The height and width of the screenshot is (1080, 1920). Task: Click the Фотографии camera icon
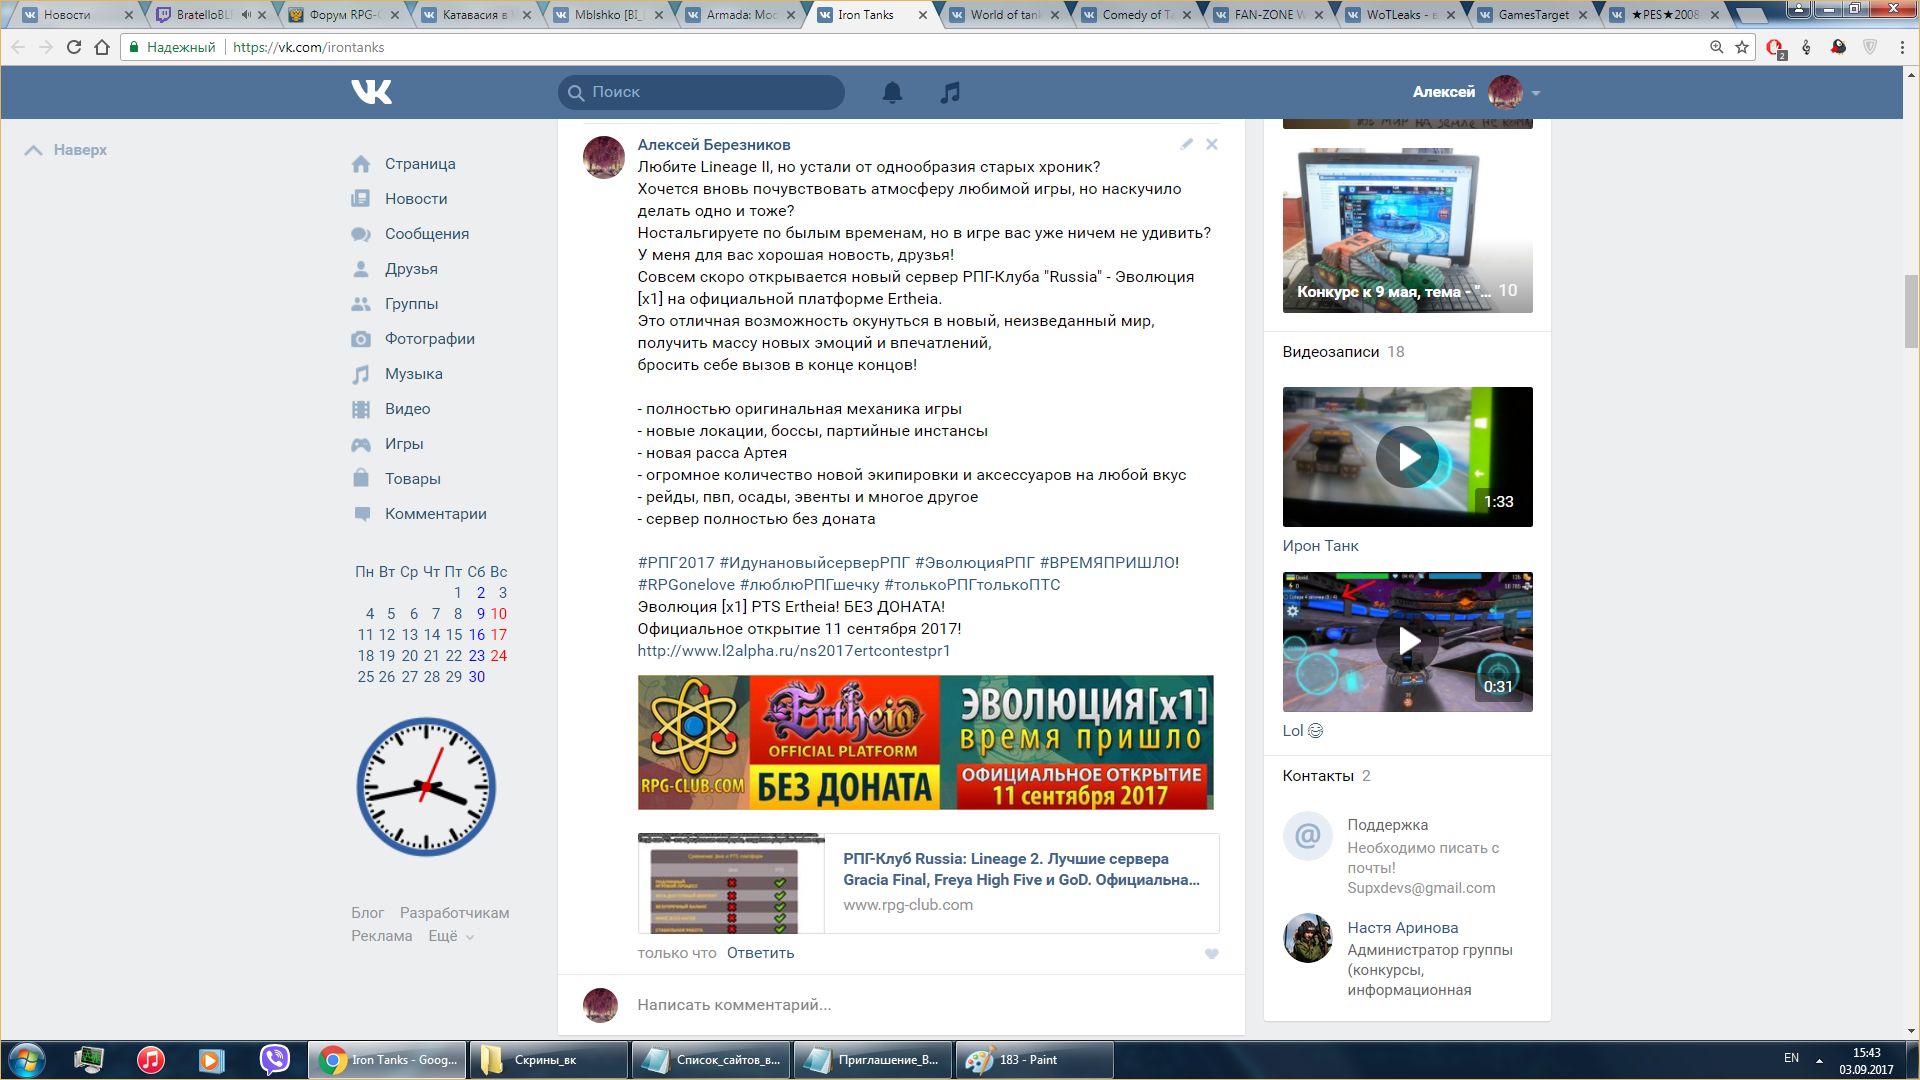pyautogui.click(x=361, y=339)
